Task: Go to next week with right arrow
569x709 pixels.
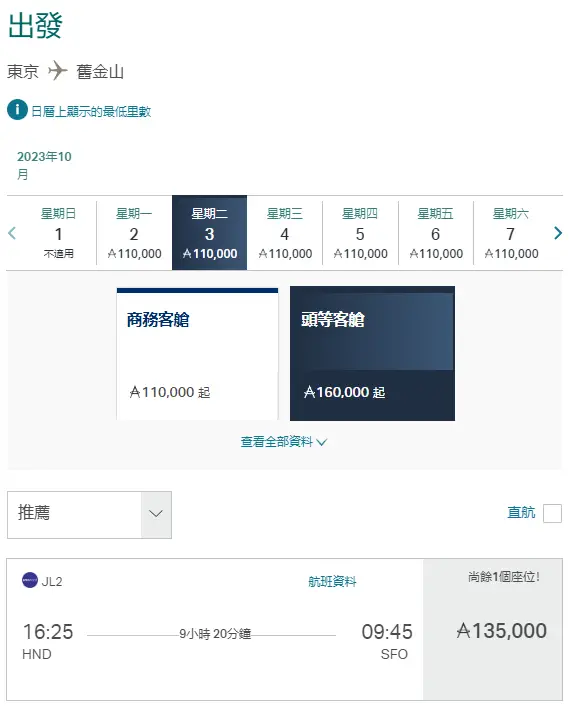Action: (x=558, y=233)
